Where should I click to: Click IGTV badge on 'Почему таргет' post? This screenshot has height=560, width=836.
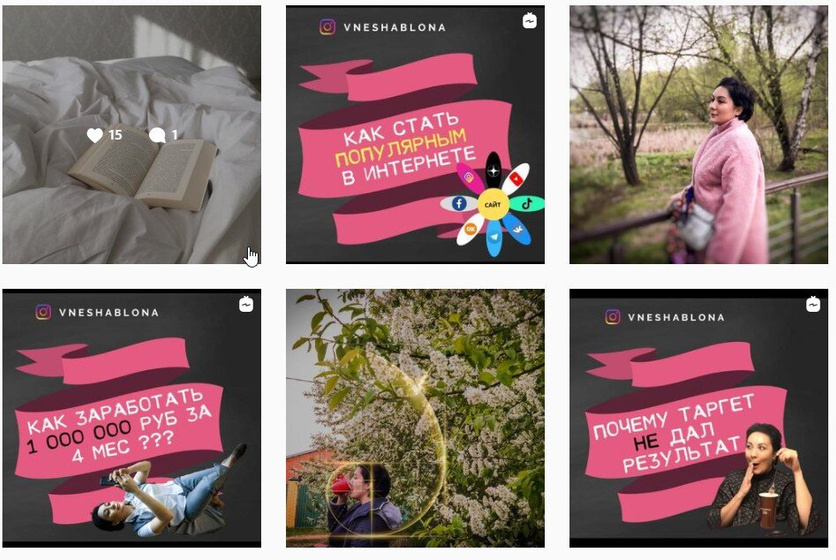[813, 305]
